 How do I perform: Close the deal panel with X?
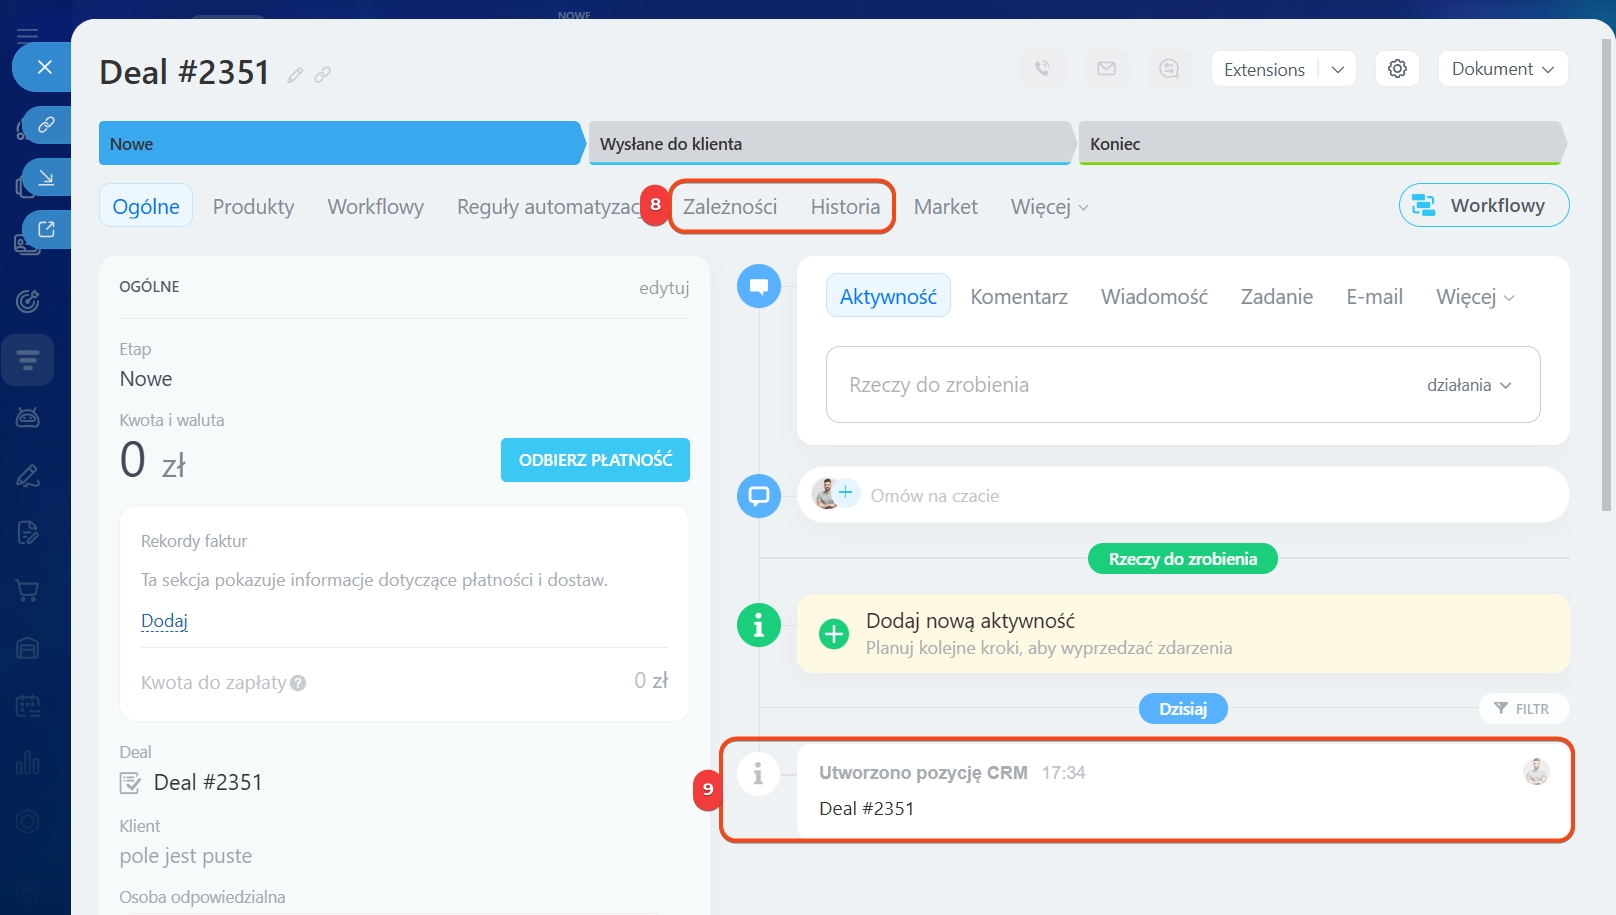44,67
